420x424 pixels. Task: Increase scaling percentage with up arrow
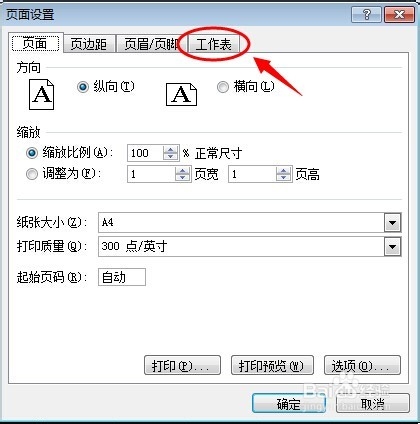(171, 150)
